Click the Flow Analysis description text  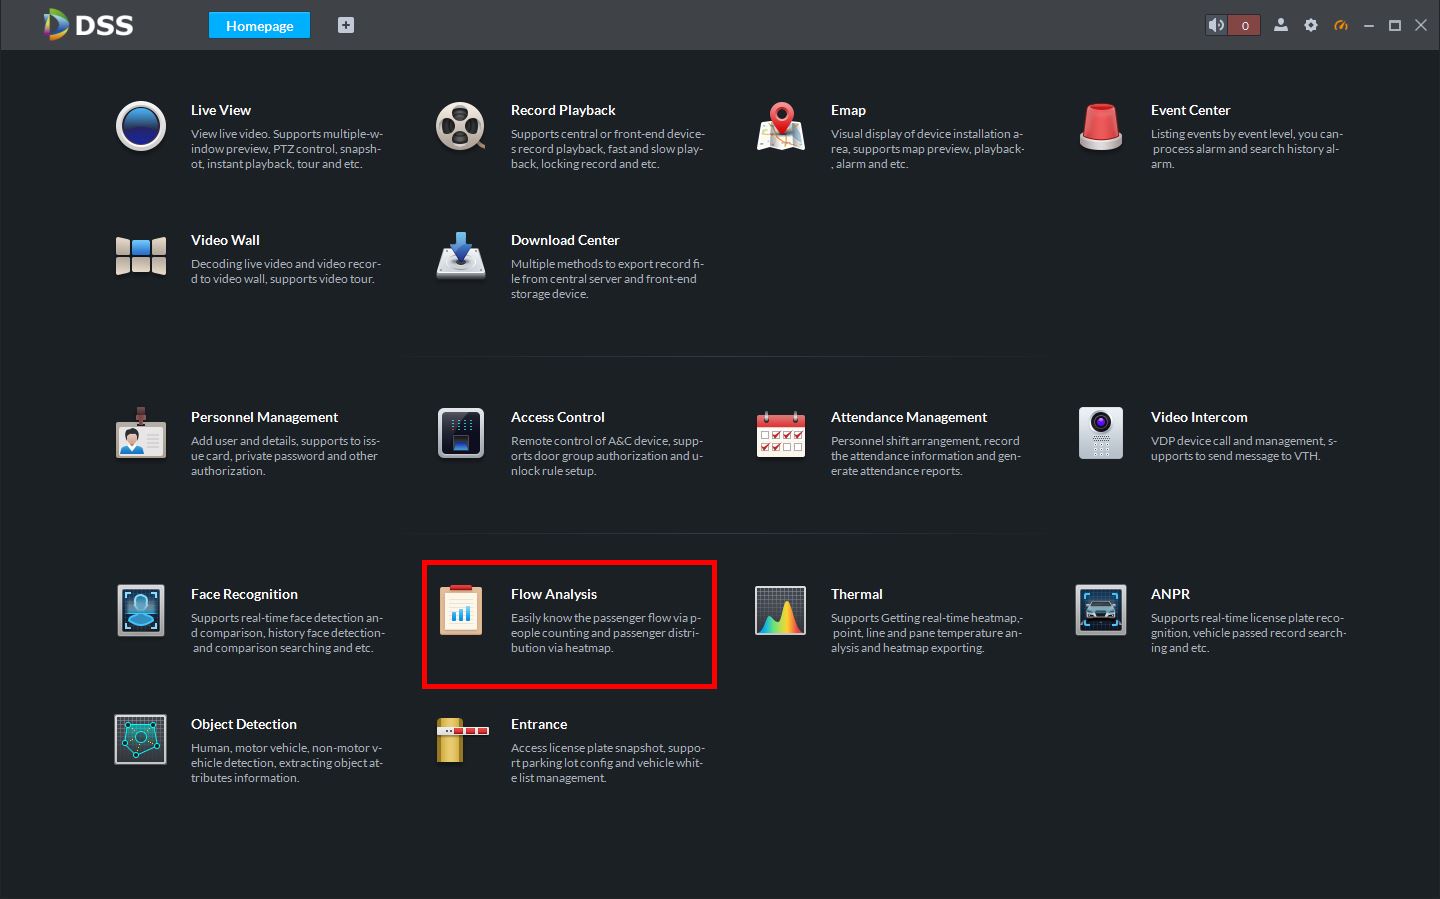pos(606,633)
